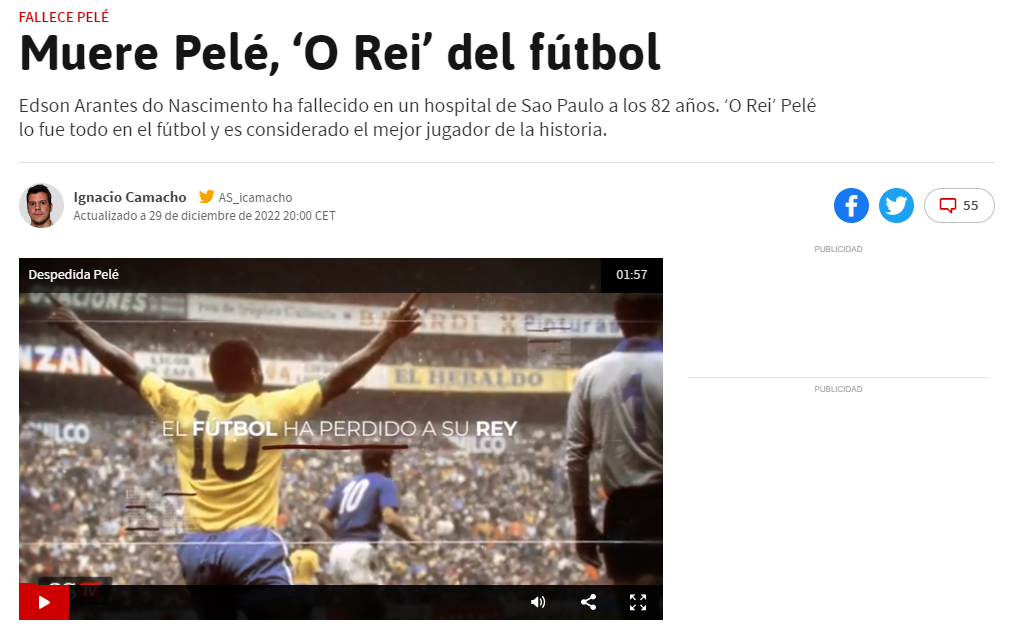Screen dimensions: 1011x631
Task: Open the video player's share icon
Action: click(x=588, y=602)
